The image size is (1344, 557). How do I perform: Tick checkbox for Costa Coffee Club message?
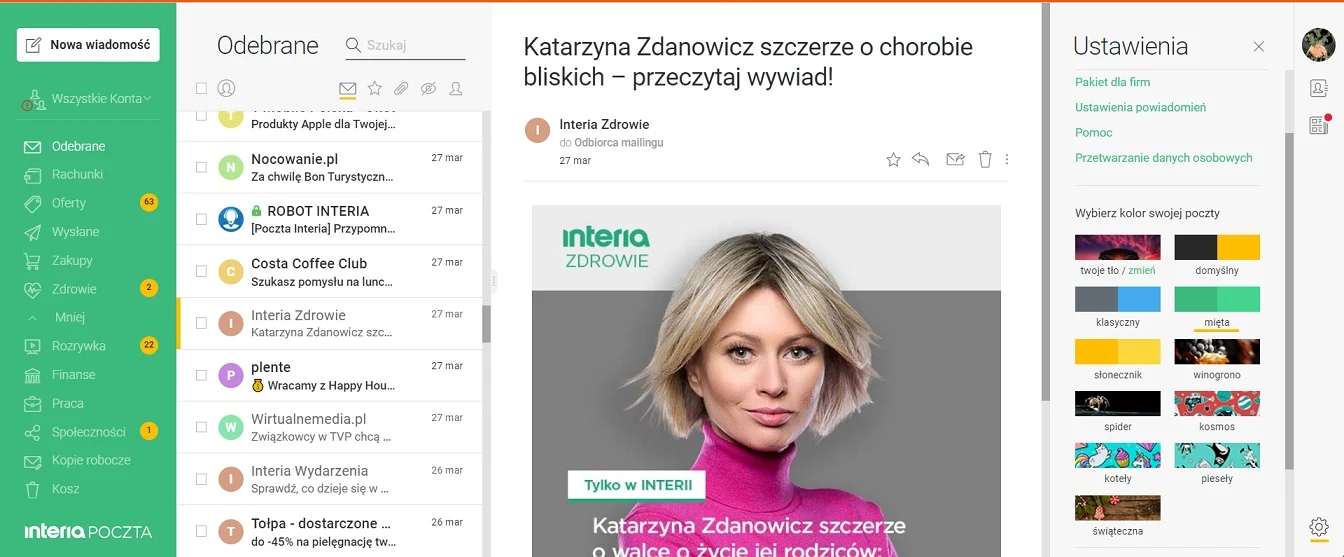(x=201, y=271)
